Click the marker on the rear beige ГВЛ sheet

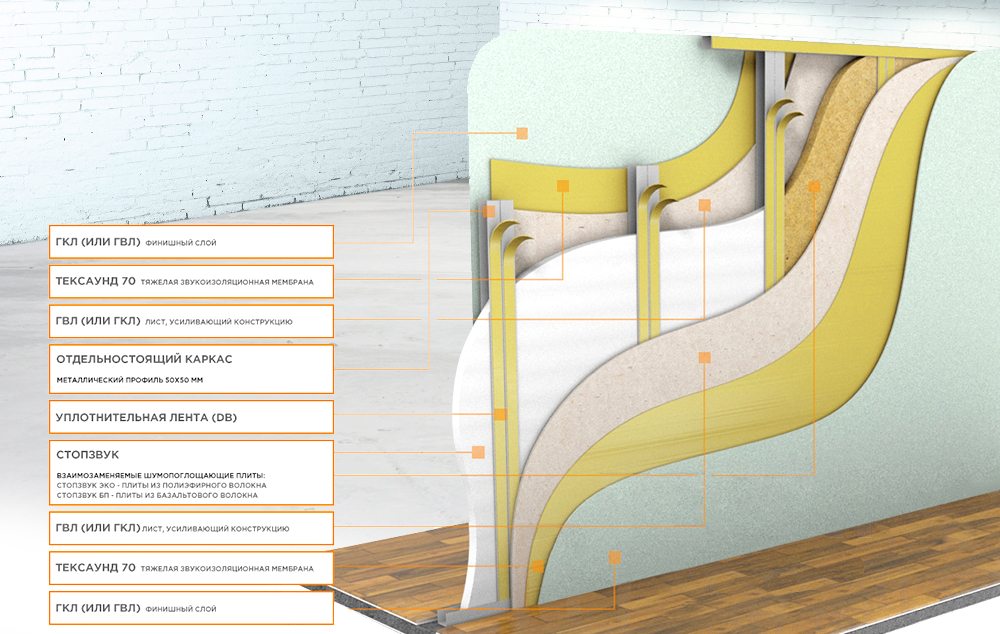click(x=705, y=205)
